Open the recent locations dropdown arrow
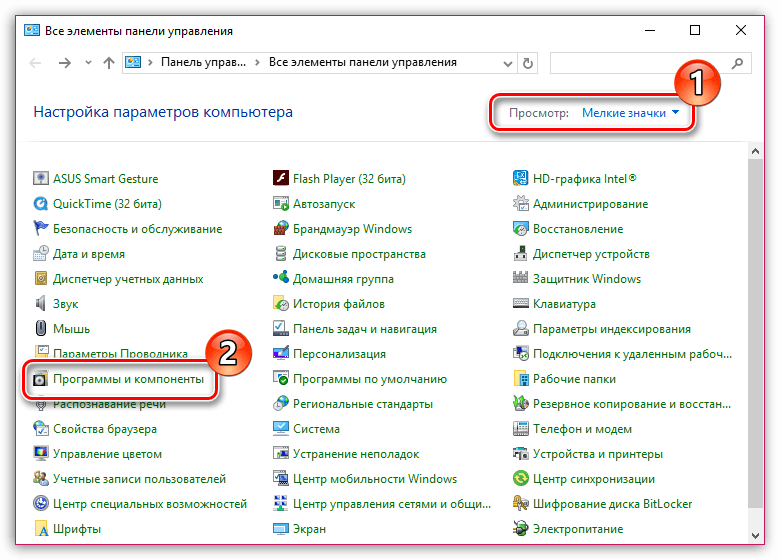The height and width of the screenshot is (560, 780). tap(88, 63)
